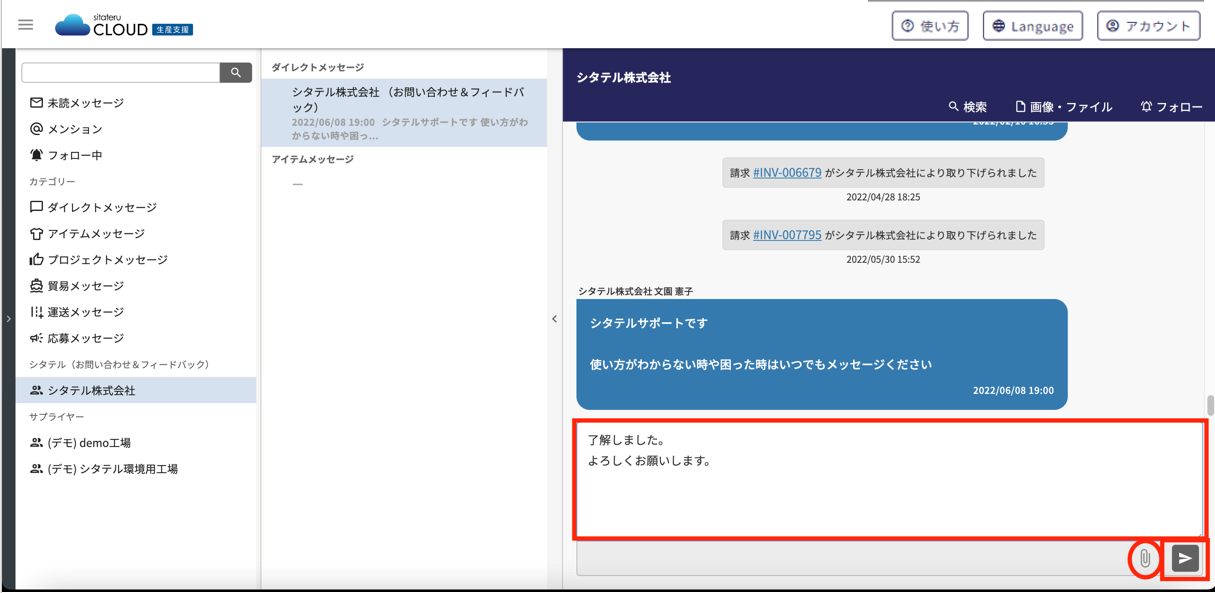This screenshot has width=1215, height=593.
Task: Expand the collapsed left edge panel arrow
Action: [x=8, y=319]
